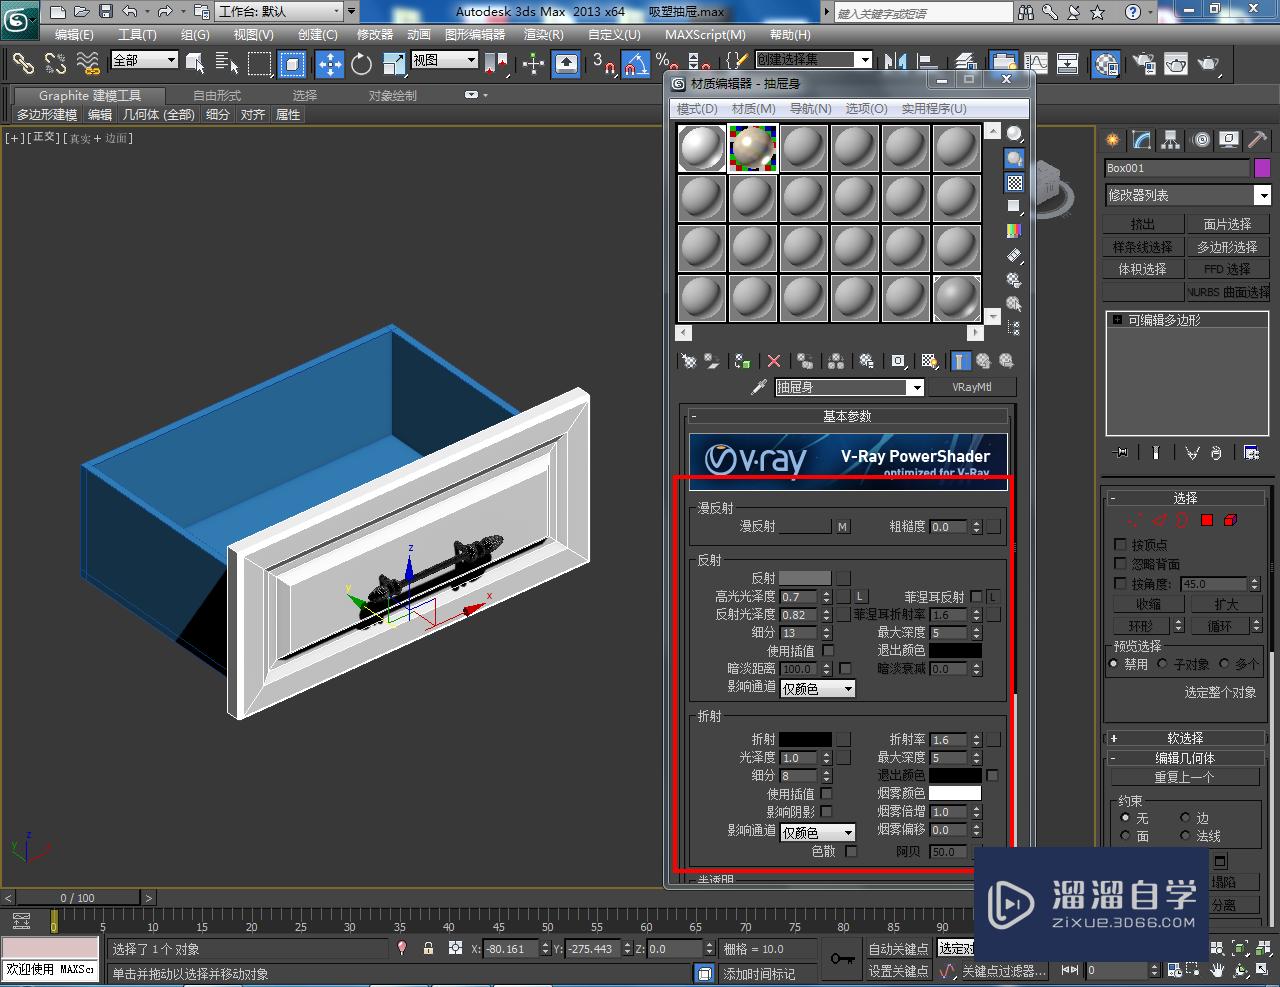Viewport: 1280px width, 987px height.
Task: Toggle sample background checker icon
Action: 1015,183
